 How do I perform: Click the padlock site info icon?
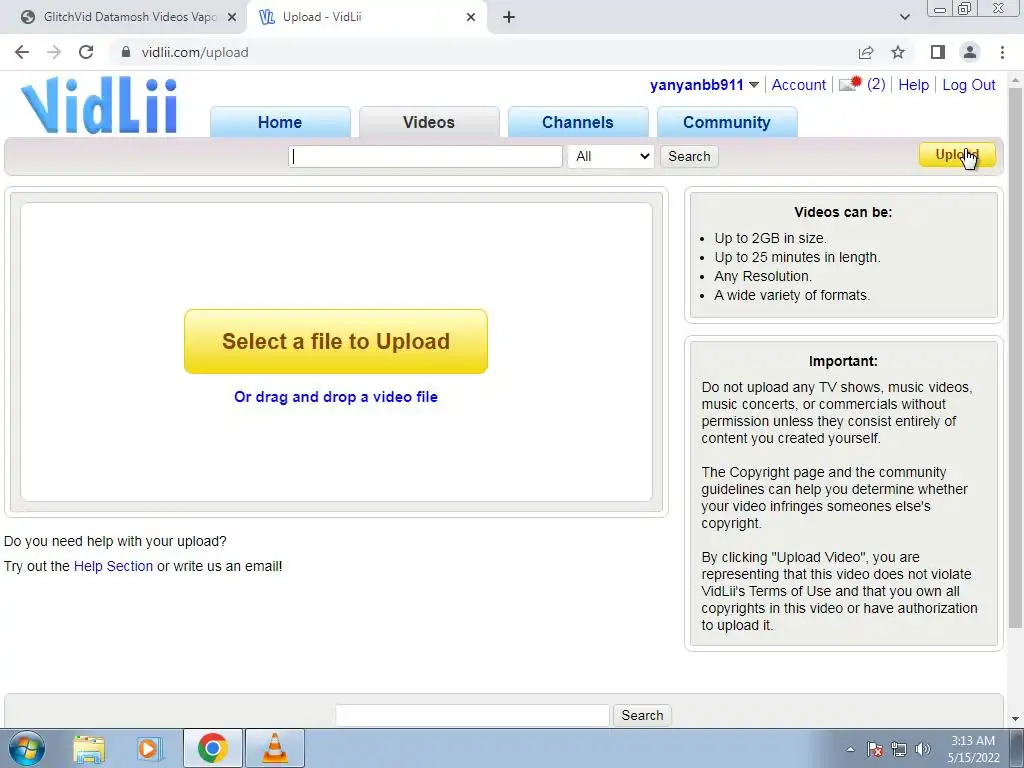point(126,52)
